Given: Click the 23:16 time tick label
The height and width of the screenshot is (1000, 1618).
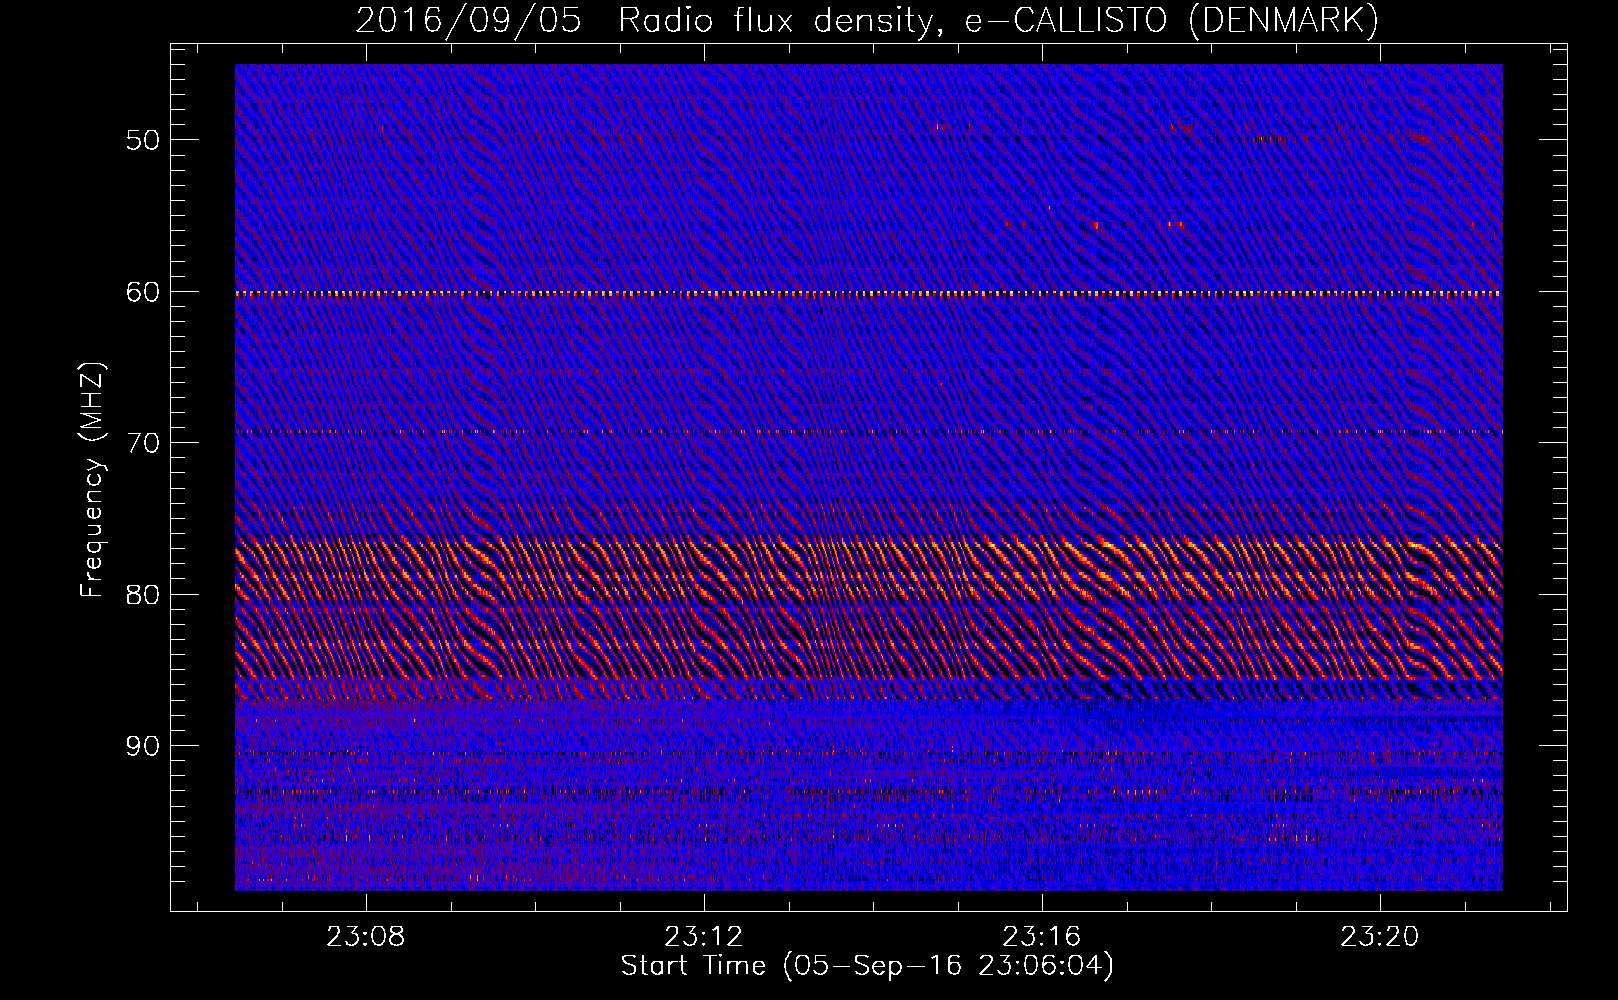Looking at the screenshot, I should pos(1042,937).
